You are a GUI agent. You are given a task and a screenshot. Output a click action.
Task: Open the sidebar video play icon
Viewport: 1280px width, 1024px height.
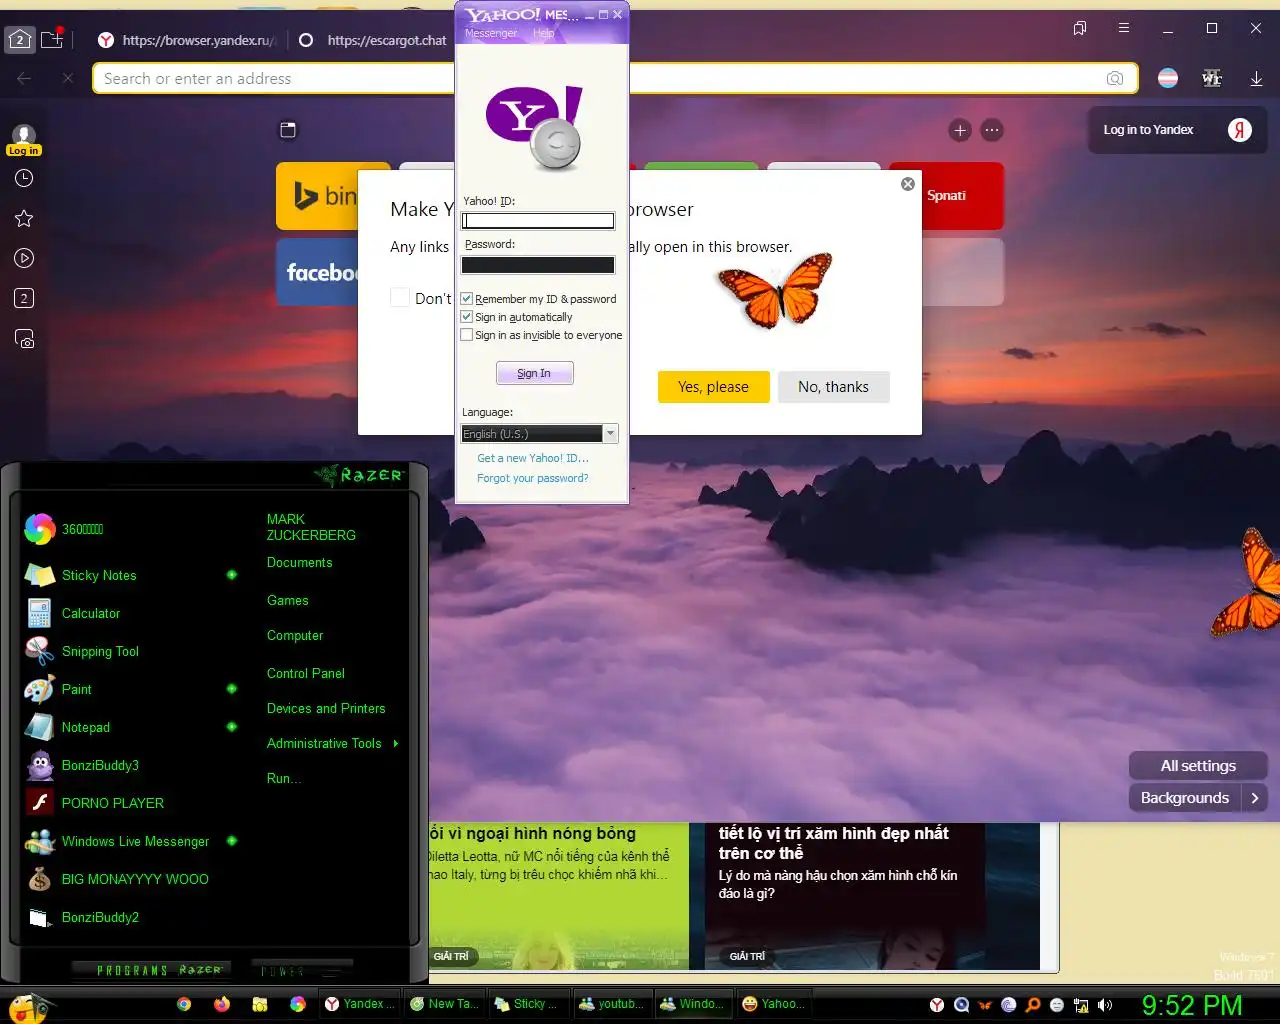(x=25, y=258)
